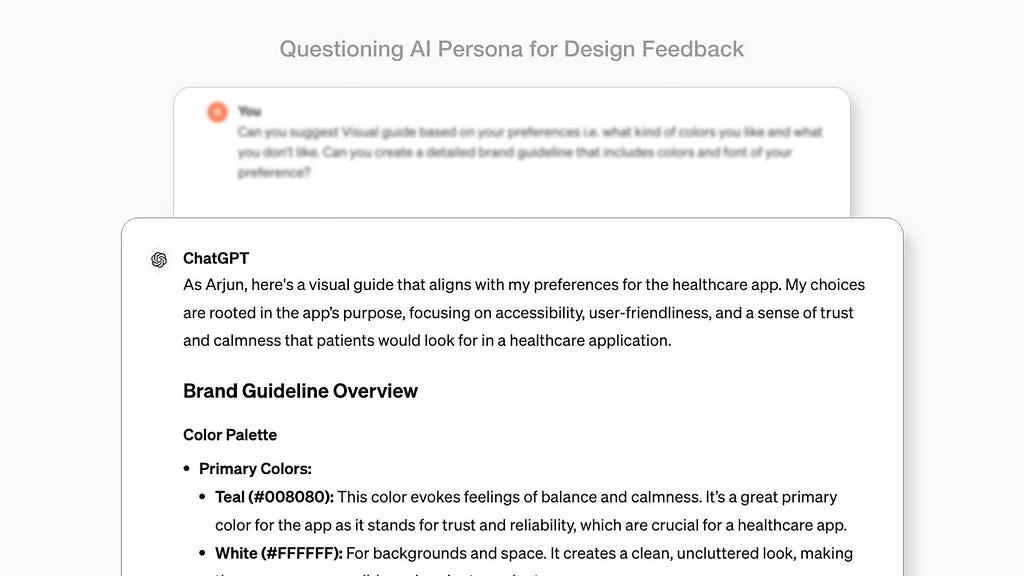Click the Color Palette subheading
Viewport: 1024px width, 576px height.
pos(230,435)
